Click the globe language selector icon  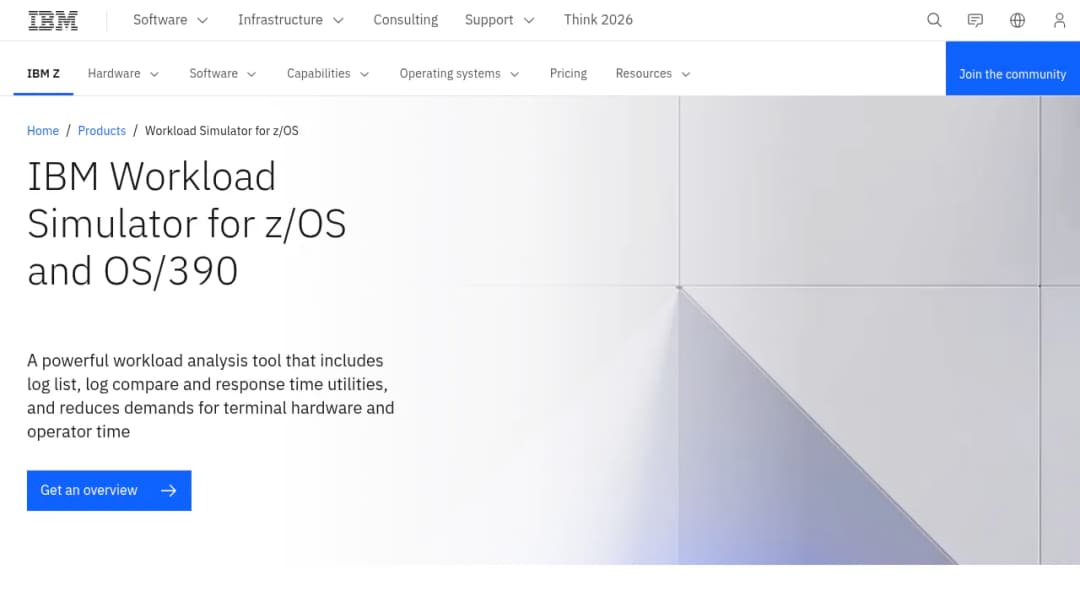pos(1017,20)
